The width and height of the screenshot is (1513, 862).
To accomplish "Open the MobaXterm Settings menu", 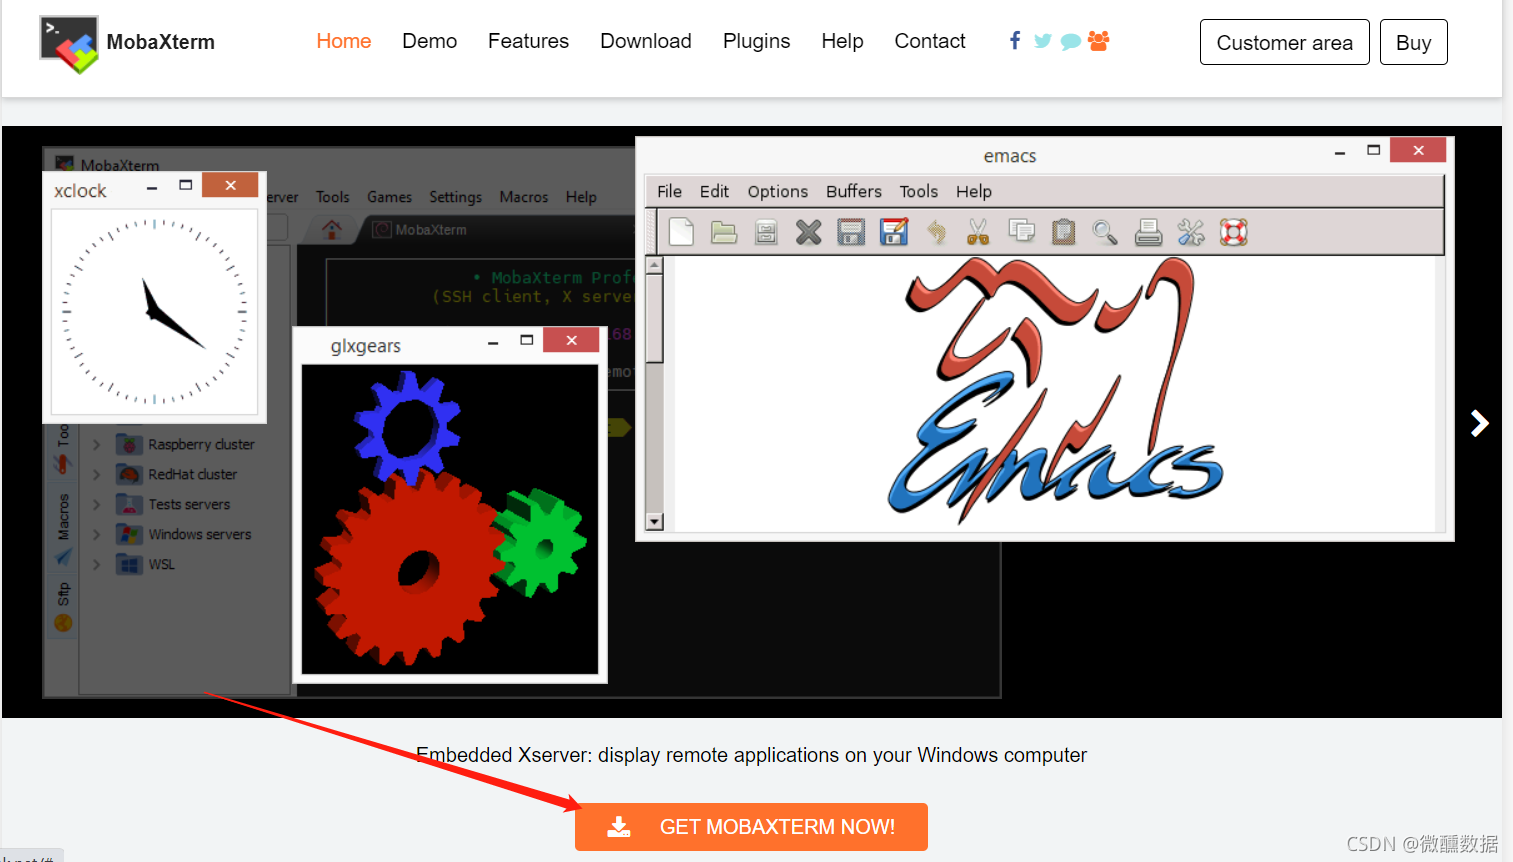I will click(456, 197).
